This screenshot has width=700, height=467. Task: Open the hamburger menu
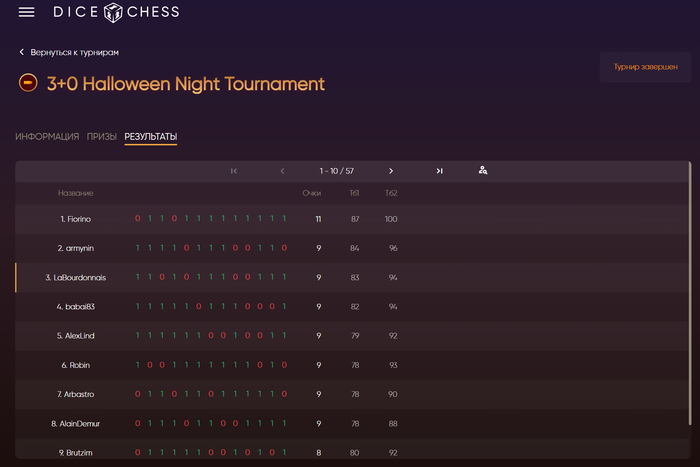[x=27, y=12]
